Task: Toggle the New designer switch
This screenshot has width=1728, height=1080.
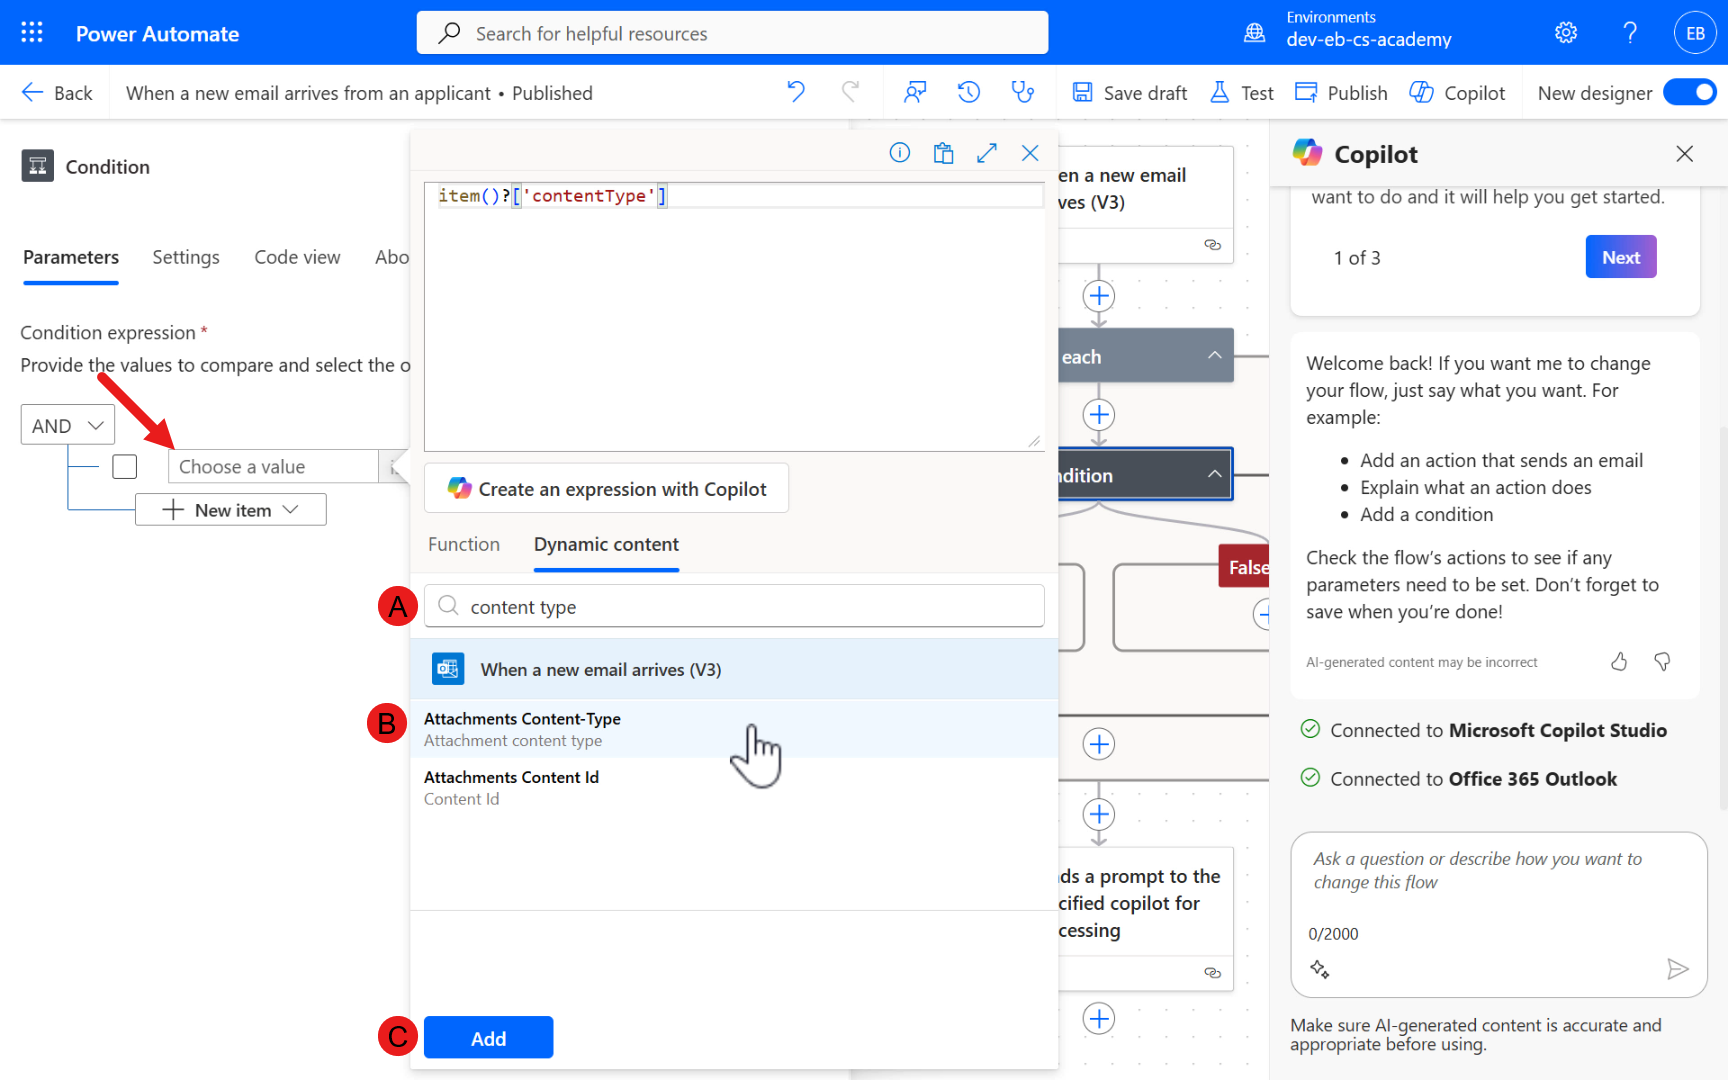Action: pos(1689,93)
